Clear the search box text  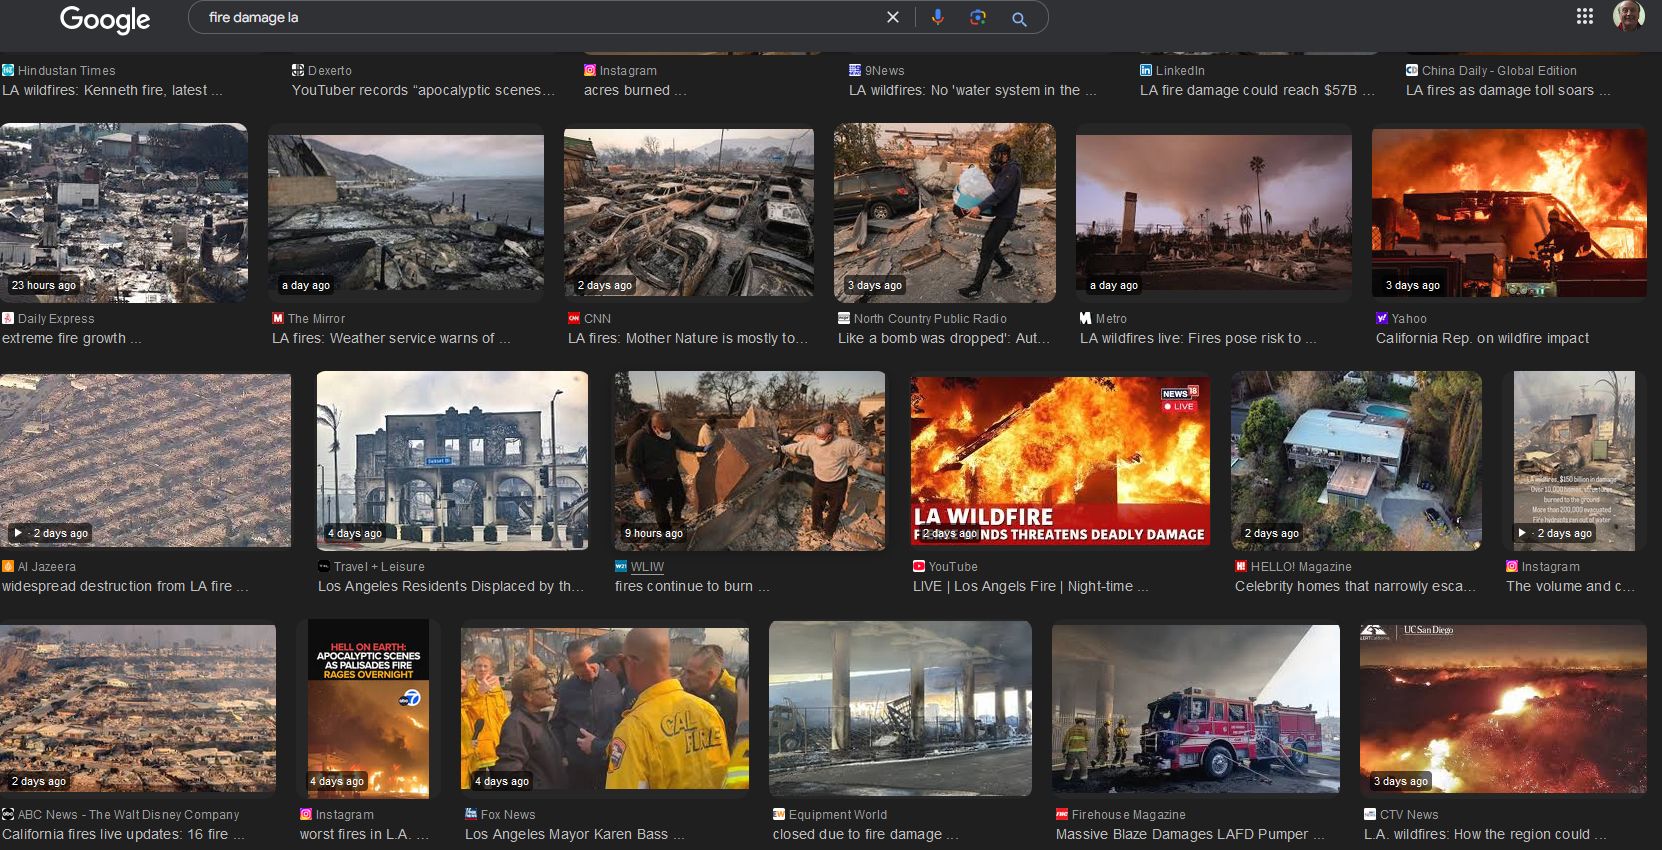[x=893, y=17]
